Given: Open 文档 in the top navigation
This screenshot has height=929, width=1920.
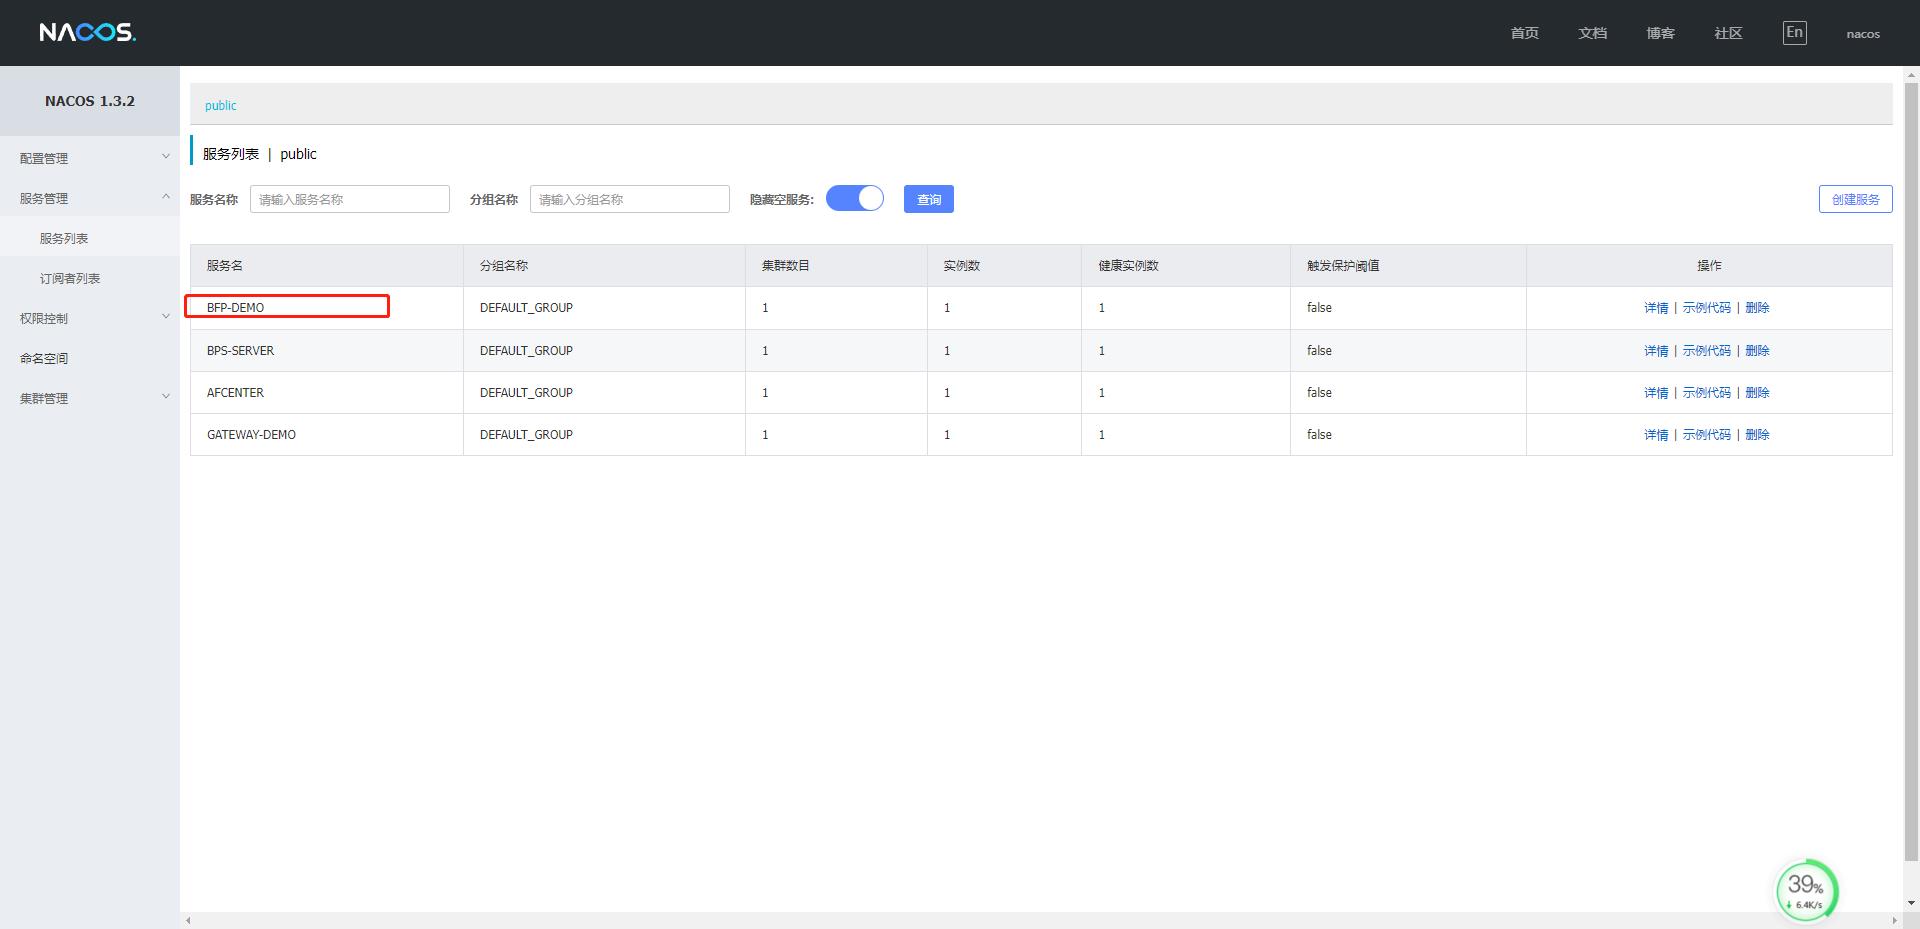Looking at the screenshot, I should click(1592, 33).
